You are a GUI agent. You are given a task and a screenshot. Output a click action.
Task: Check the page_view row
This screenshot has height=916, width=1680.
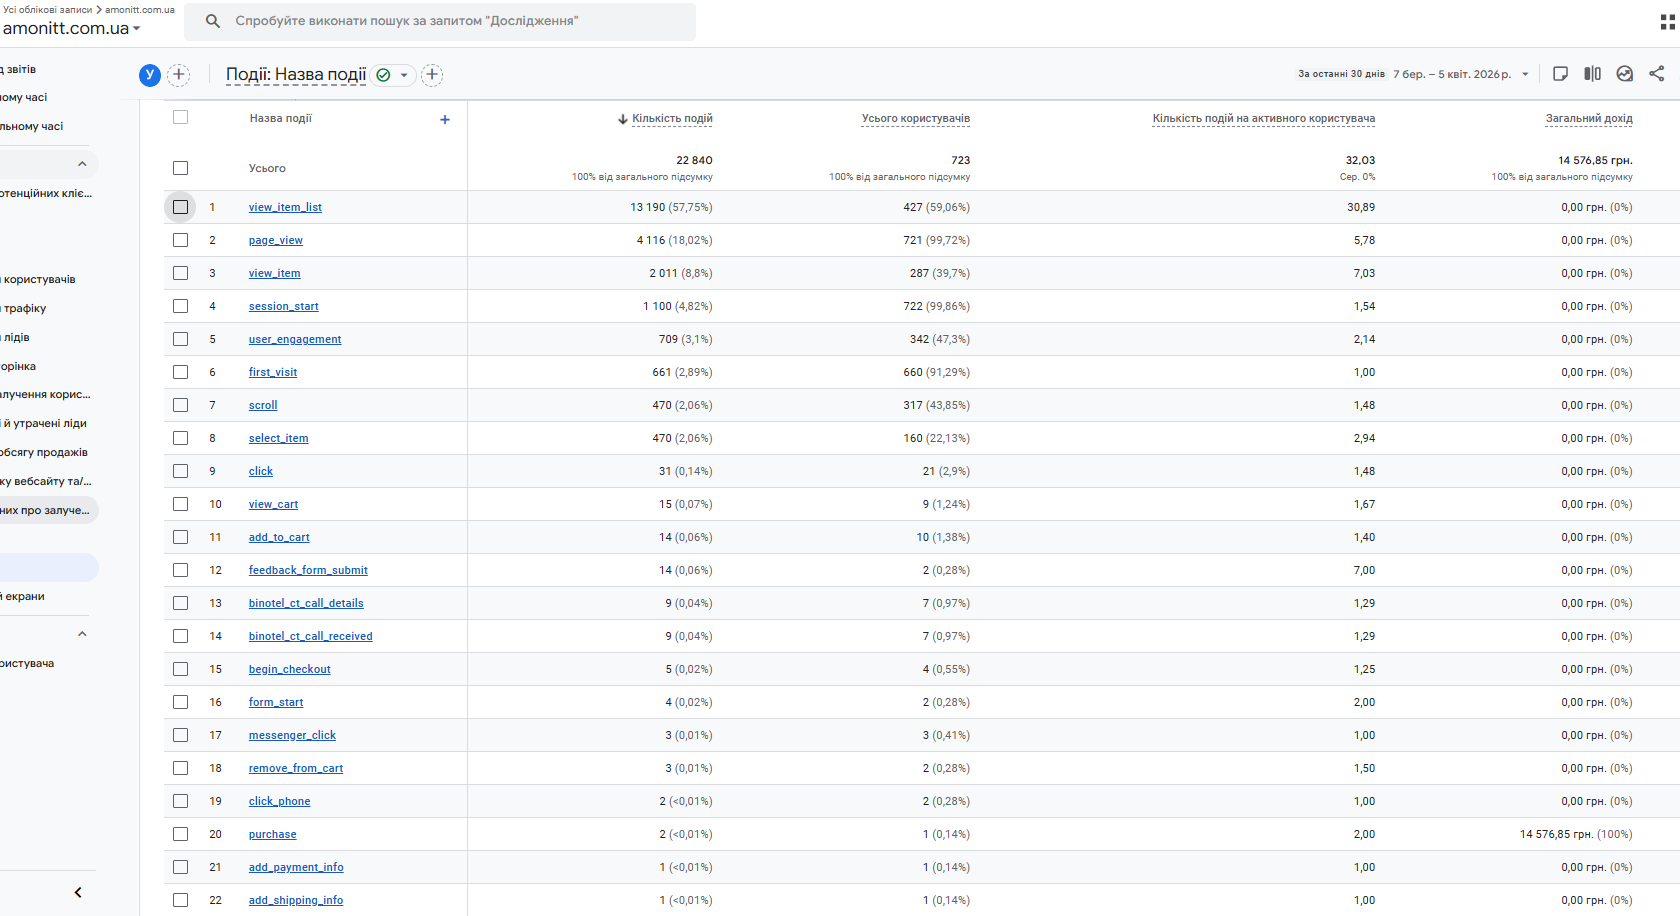coord(180,240)
